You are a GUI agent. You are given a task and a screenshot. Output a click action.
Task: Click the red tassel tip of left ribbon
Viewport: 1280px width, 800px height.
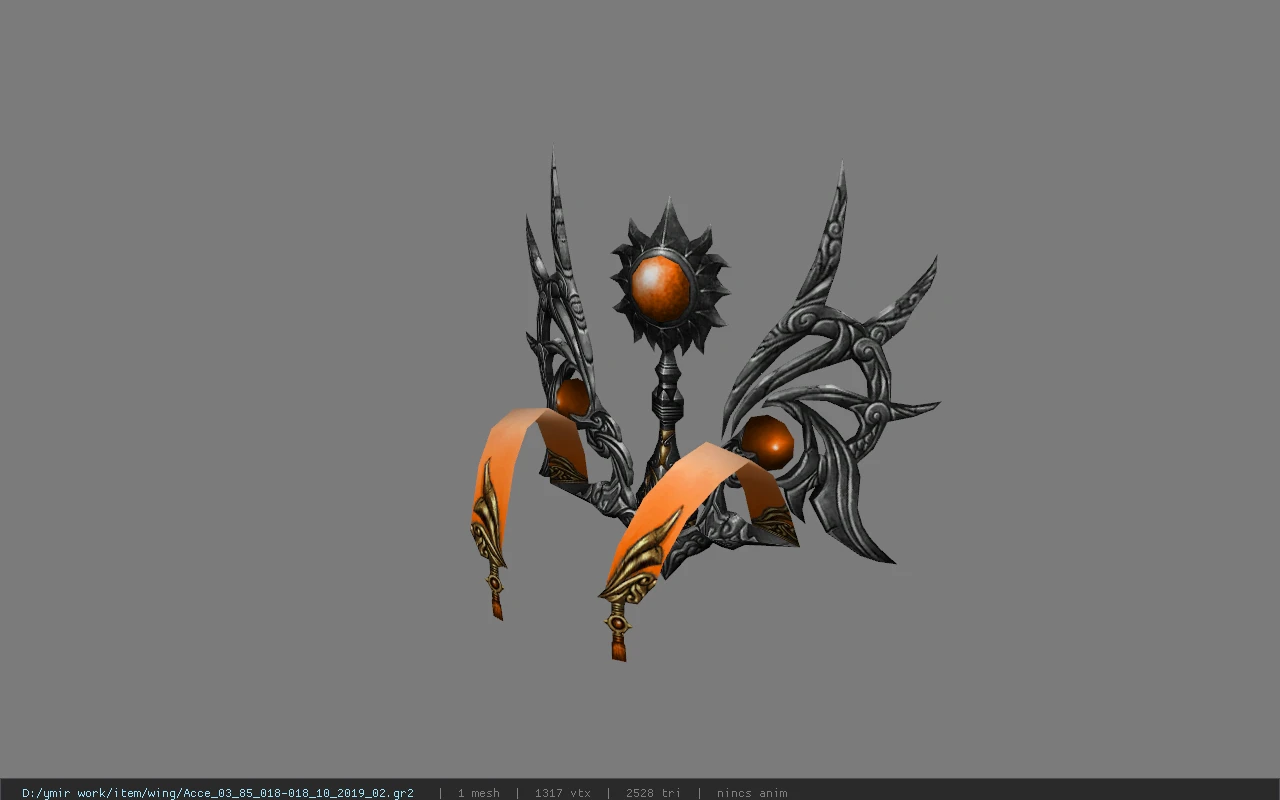(x=497, y=606)
